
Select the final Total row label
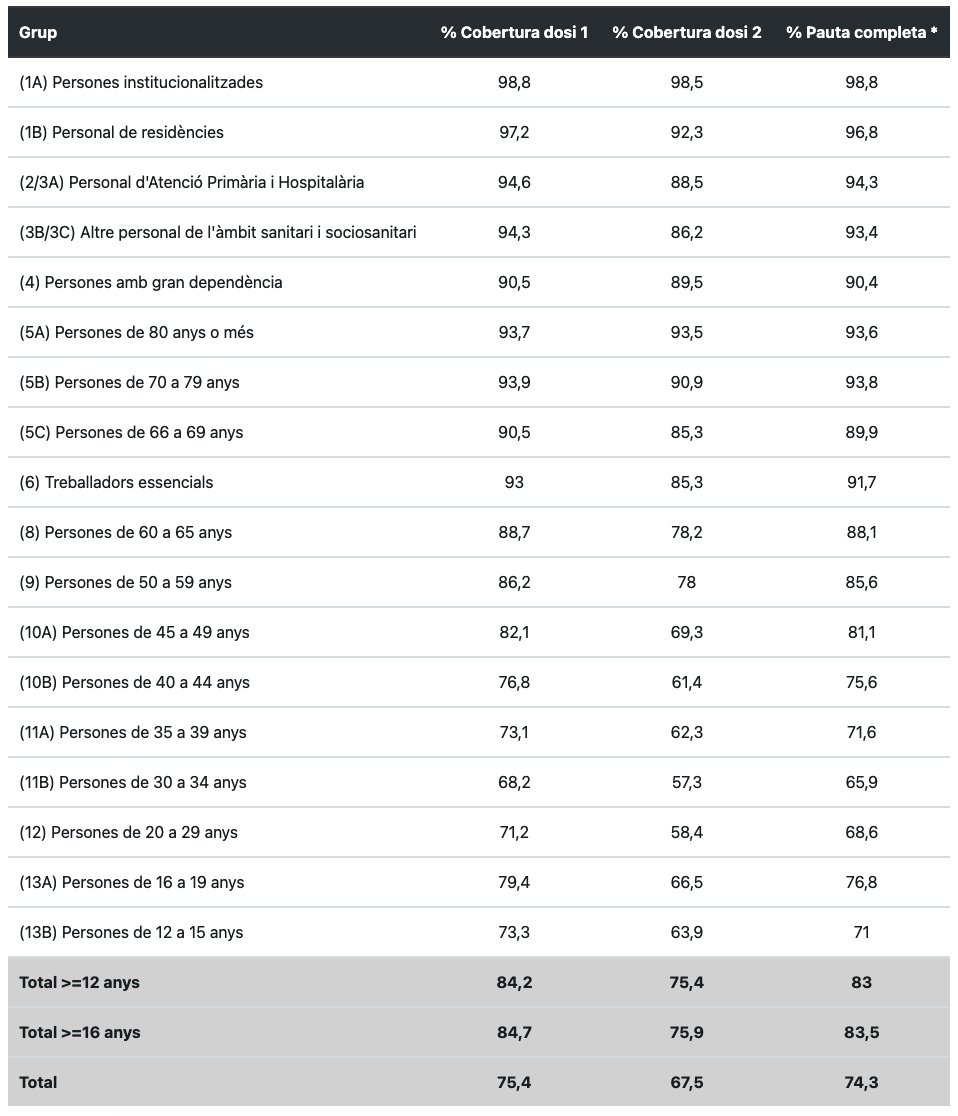tap(38, 1083)
